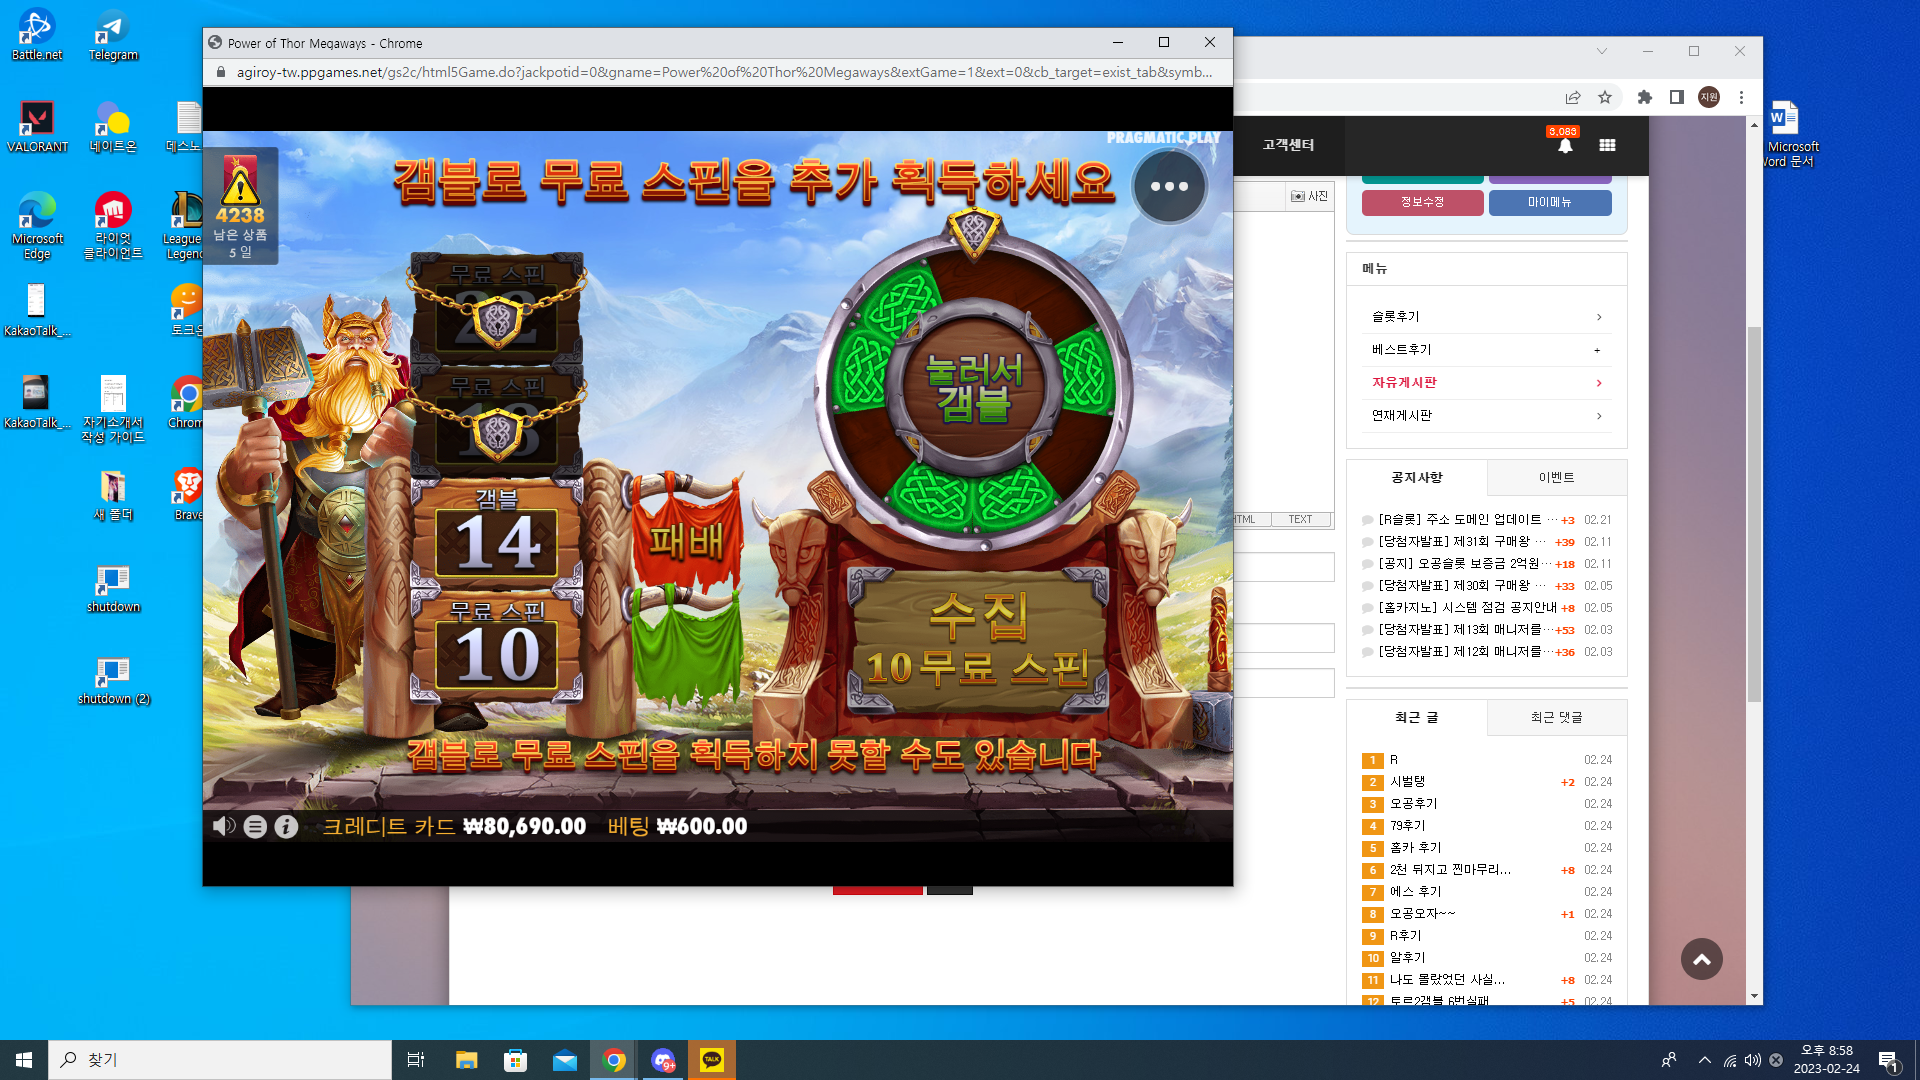Open the [홈카지노] 시스템 점검 공지안내 notice
The width and height of the screenshot is (1920, 1080).
(x=1467, y=608)
